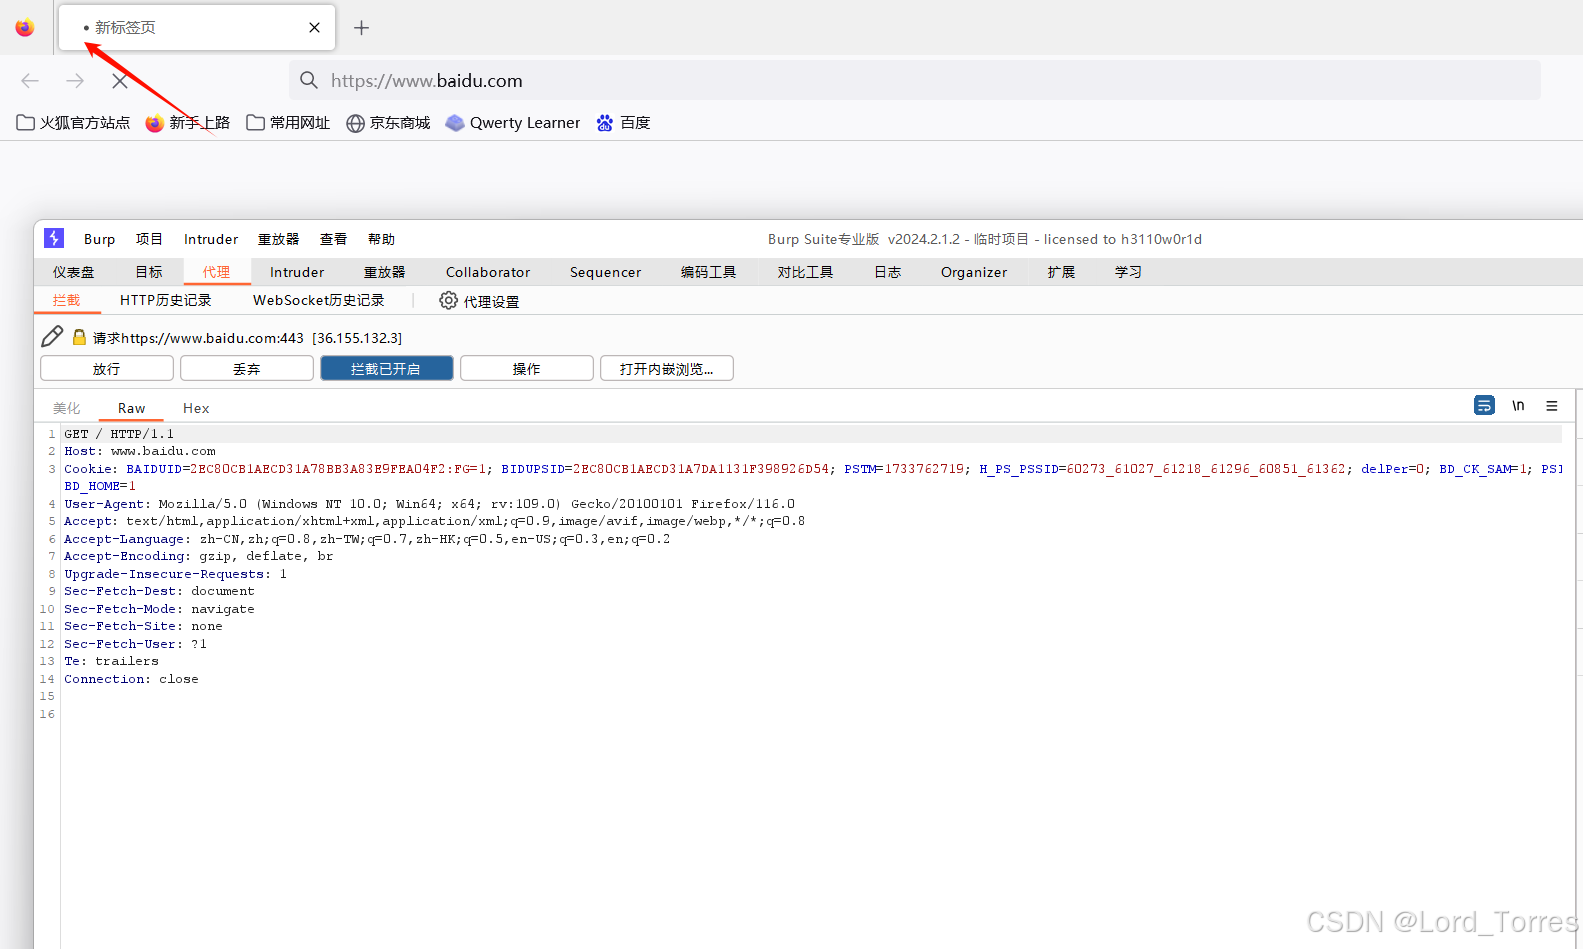Open the 编码工具 tab
This screenshot has height=949, width=1583.
click(709, 272)
